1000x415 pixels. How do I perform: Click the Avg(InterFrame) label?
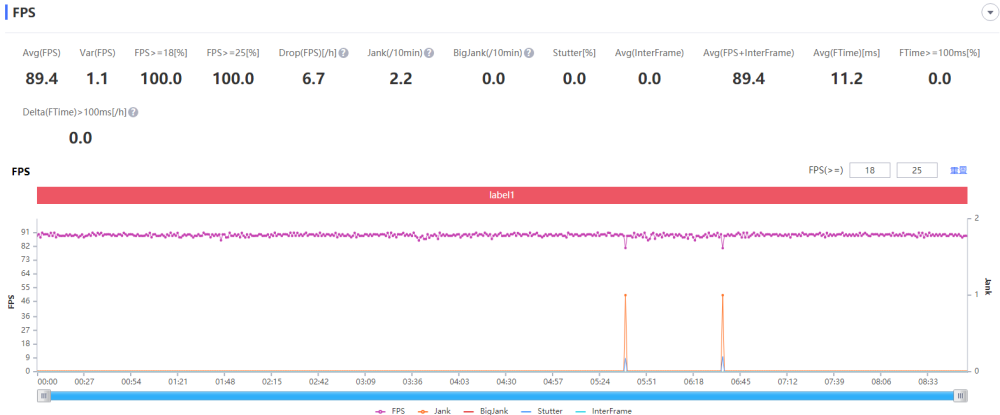649,53
